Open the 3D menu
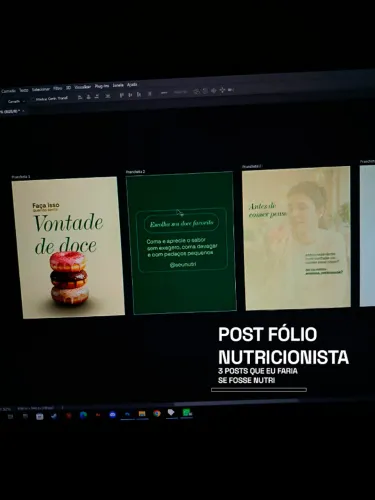This screenshot has width=375, height=500. coord(68,88)
